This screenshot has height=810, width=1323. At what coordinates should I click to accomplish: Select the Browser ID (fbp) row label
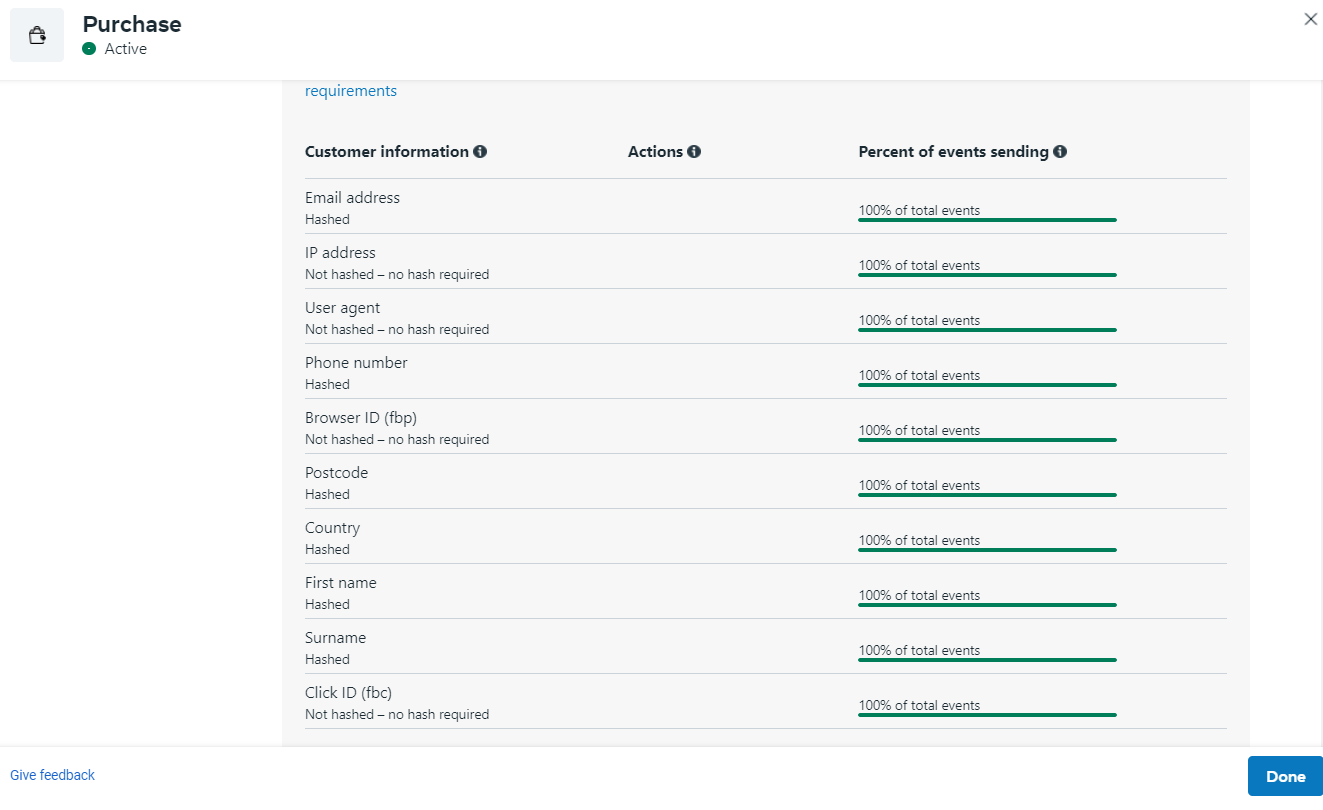tap(360, 418)
